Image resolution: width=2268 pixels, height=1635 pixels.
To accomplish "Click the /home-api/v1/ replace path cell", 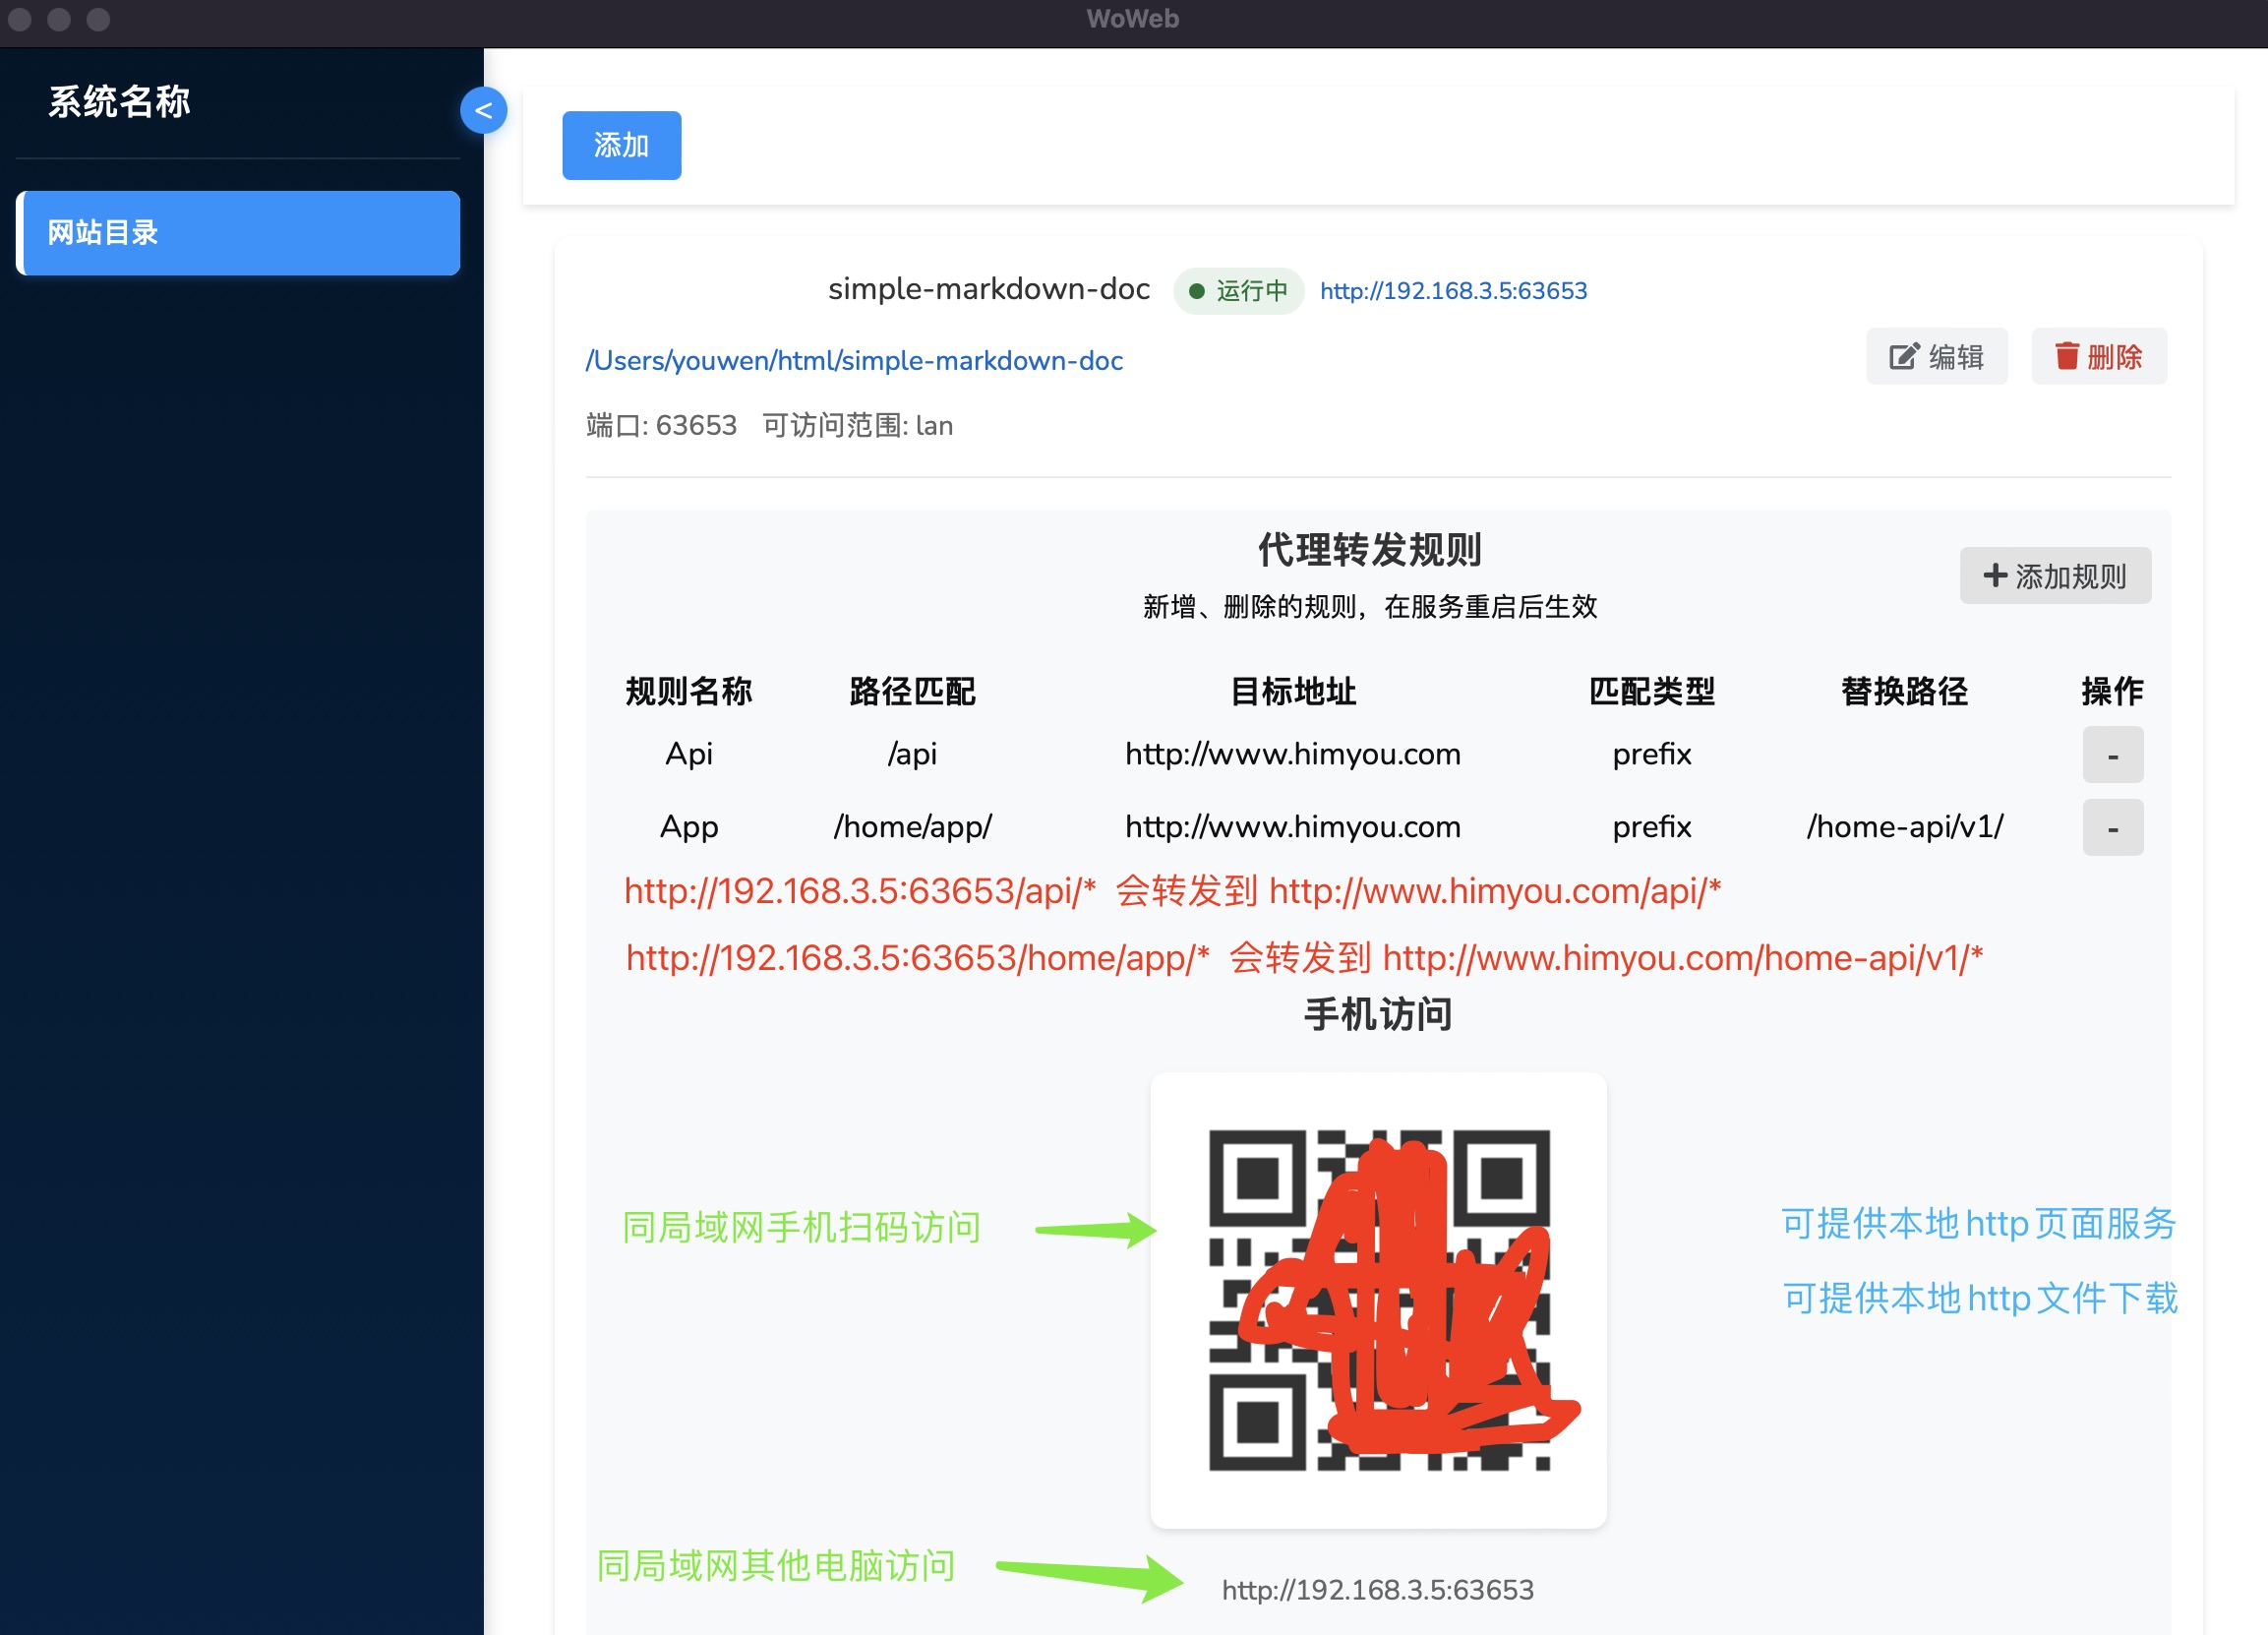I will [x=1904, y=827].
